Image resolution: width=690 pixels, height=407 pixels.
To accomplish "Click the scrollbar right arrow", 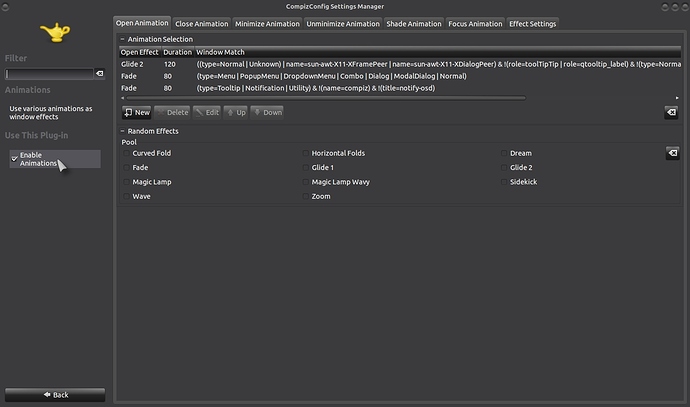I will coord(677,98).
